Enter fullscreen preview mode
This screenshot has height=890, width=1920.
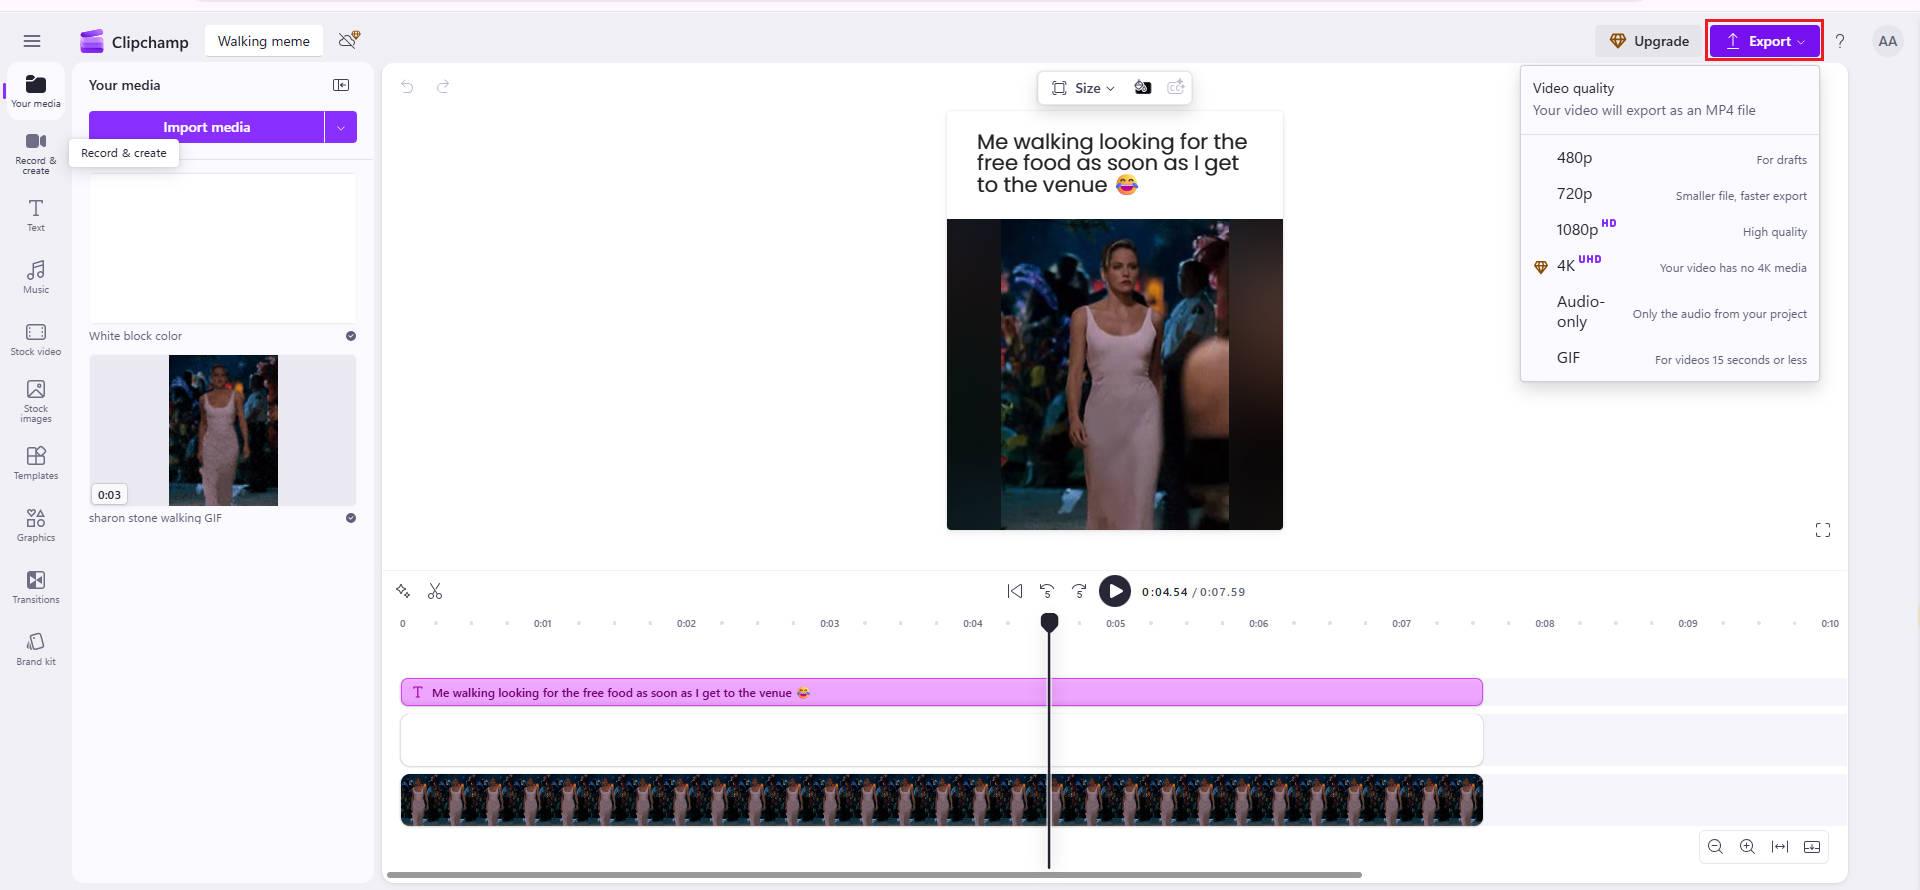pyautogui.click(x=1822, y=530)
